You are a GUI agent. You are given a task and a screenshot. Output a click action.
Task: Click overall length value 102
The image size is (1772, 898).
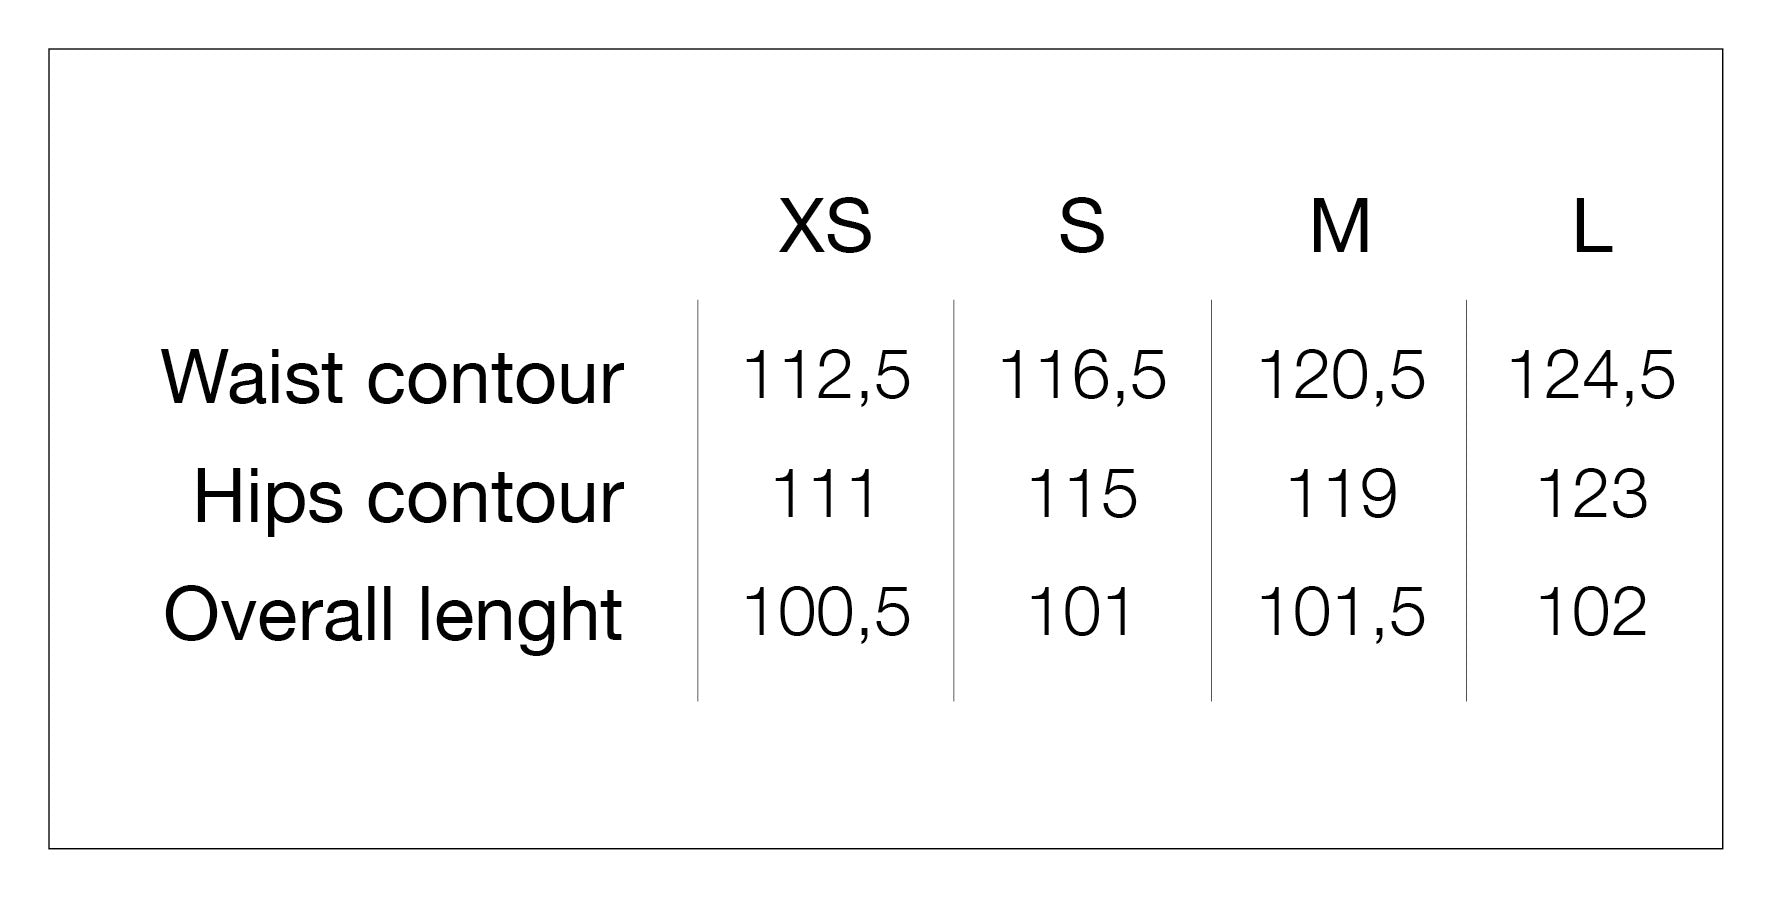[1592, 612]
